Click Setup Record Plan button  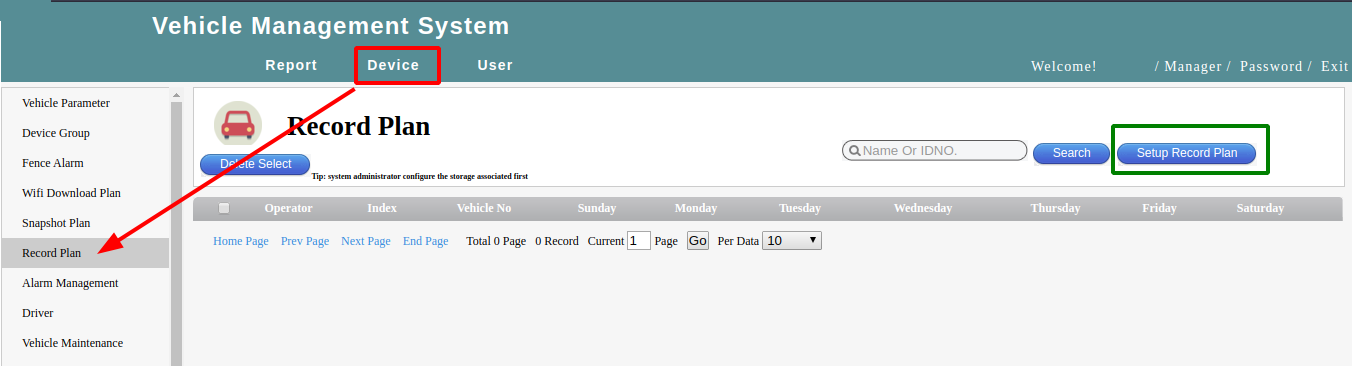point(1187,153)
